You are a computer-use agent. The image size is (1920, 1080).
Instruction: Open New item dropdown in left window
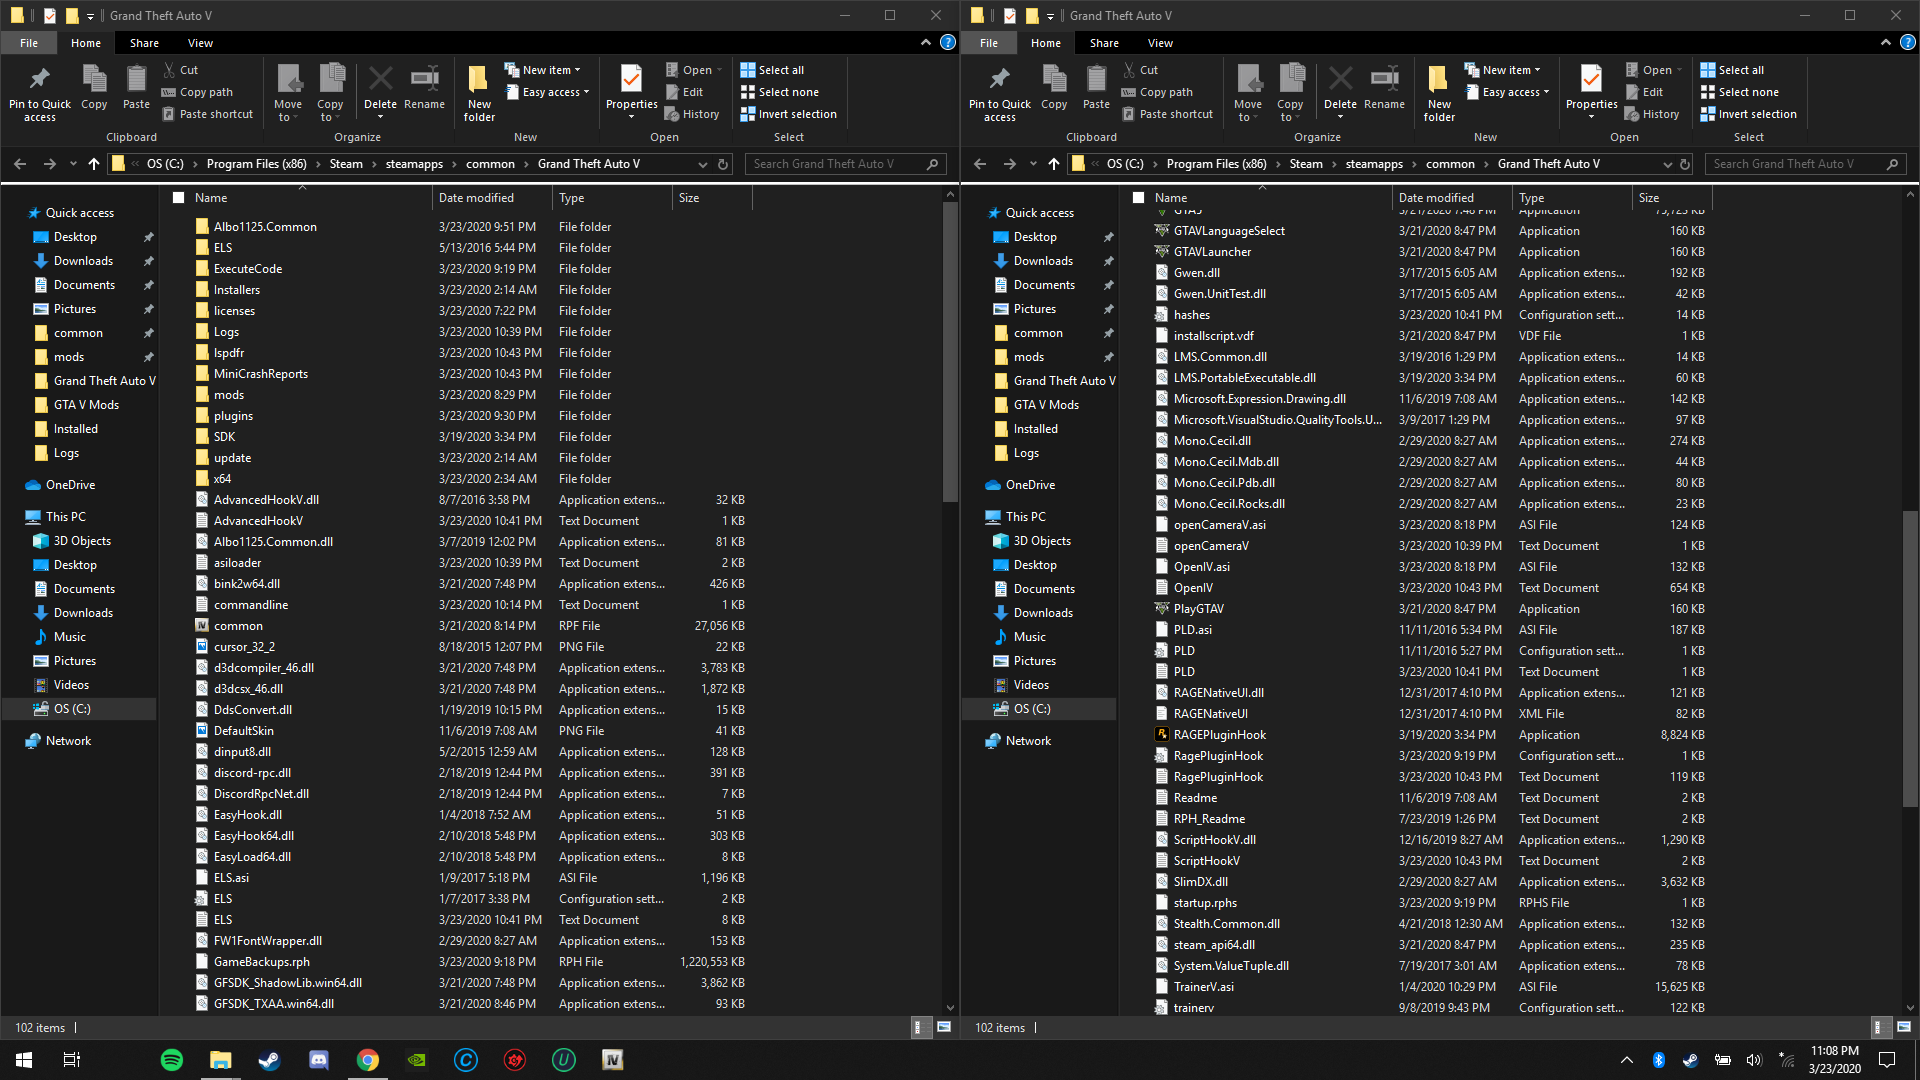coord(543,70)
